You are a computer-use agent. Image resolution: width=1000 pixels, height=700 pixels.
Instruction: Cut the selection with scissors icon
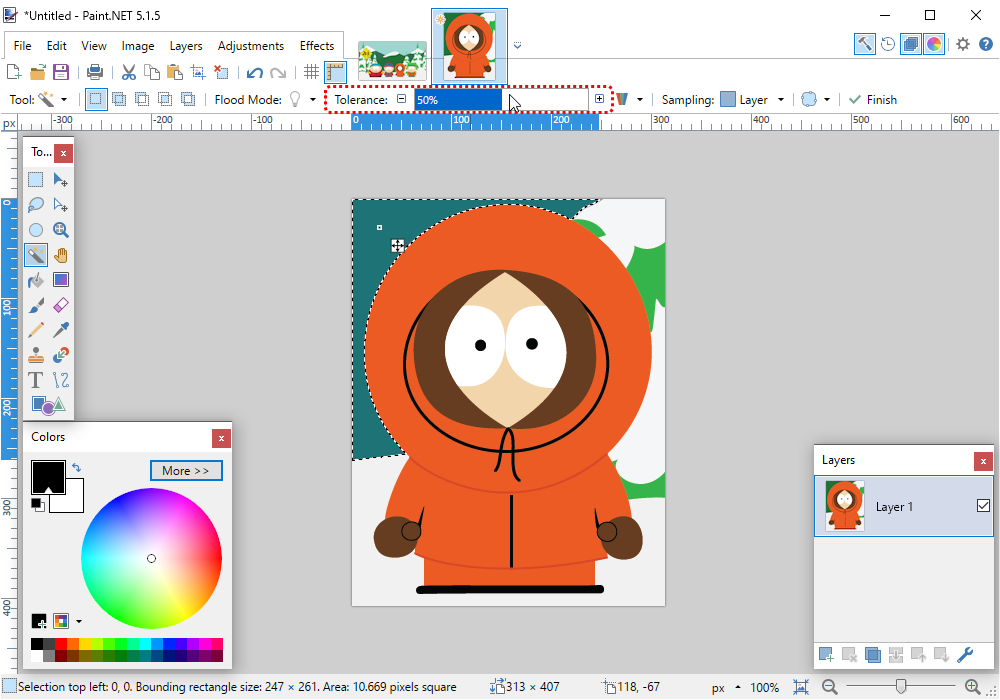(128, 71)
